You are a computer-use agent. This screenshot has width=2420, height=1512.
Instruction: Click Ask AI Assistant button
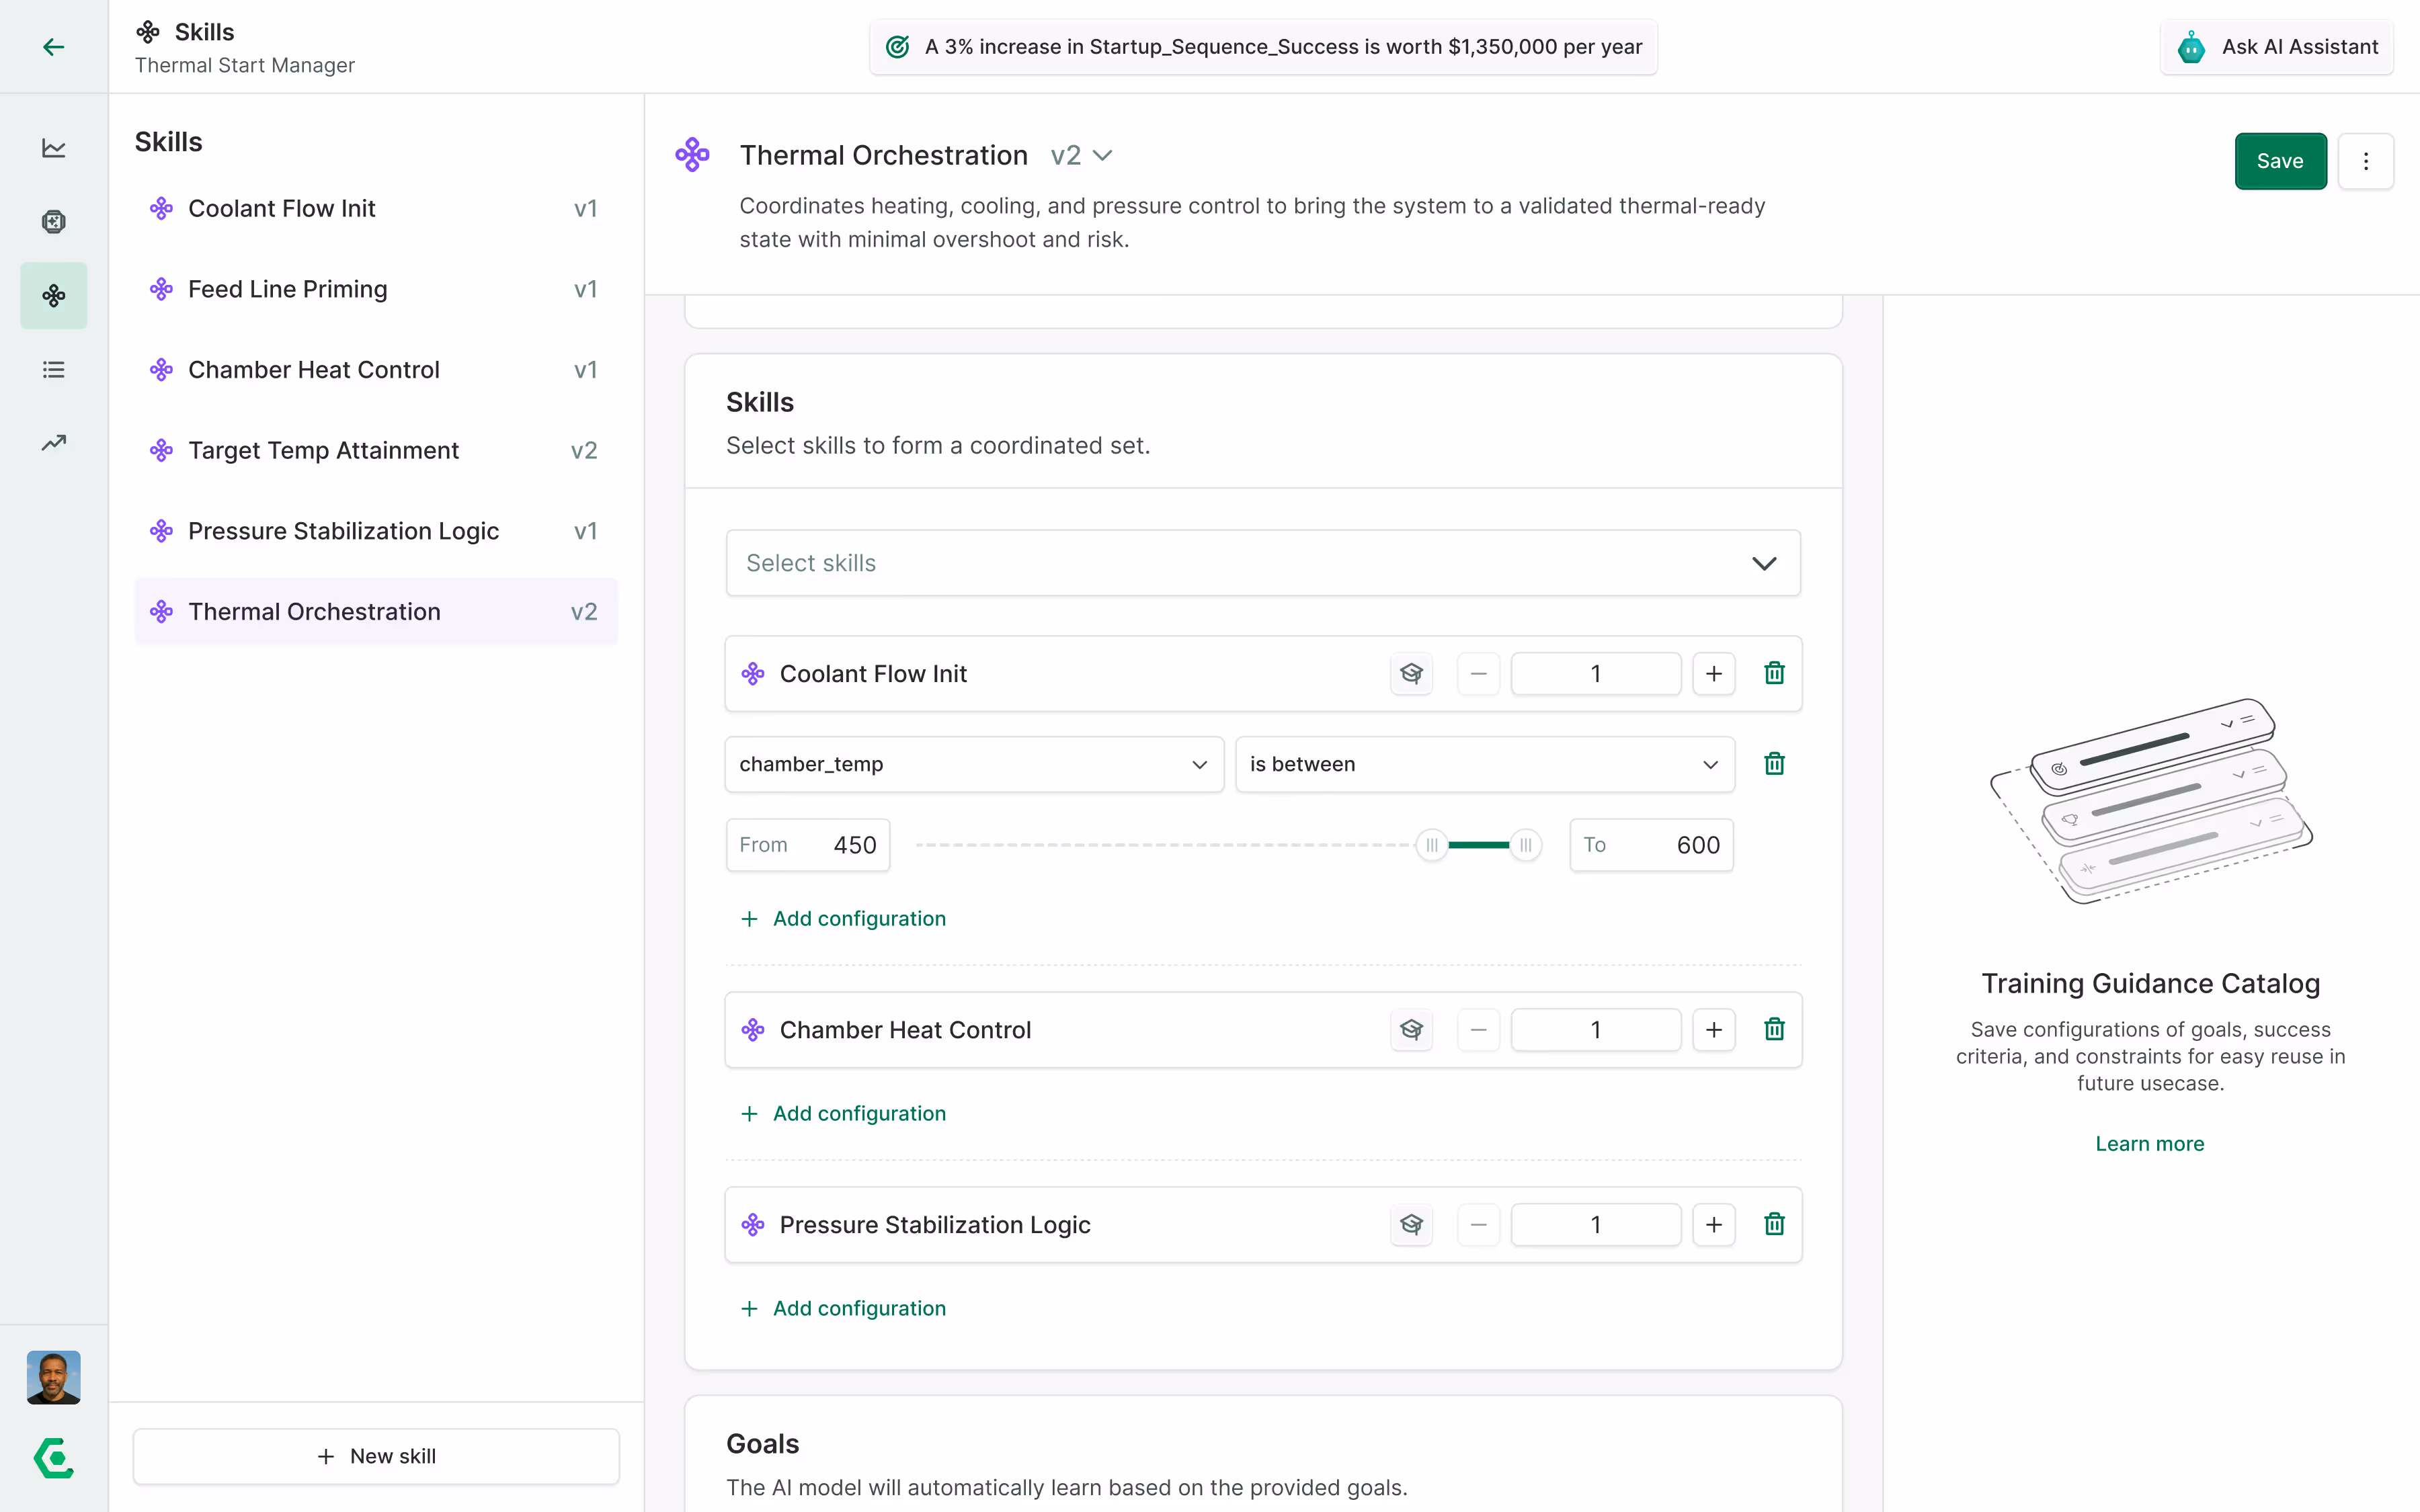click(x=2277, y=47)
